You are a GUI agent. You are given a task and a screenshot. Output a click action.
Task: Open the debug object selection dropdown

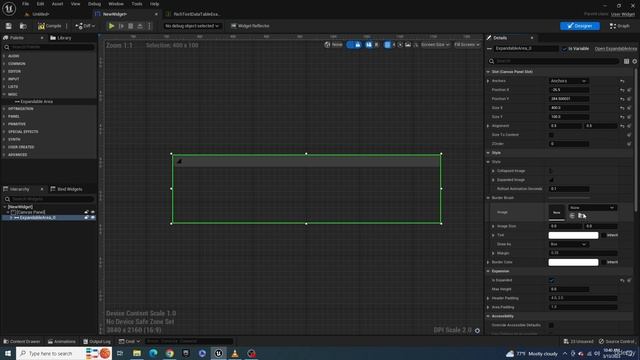pos(192,26)
